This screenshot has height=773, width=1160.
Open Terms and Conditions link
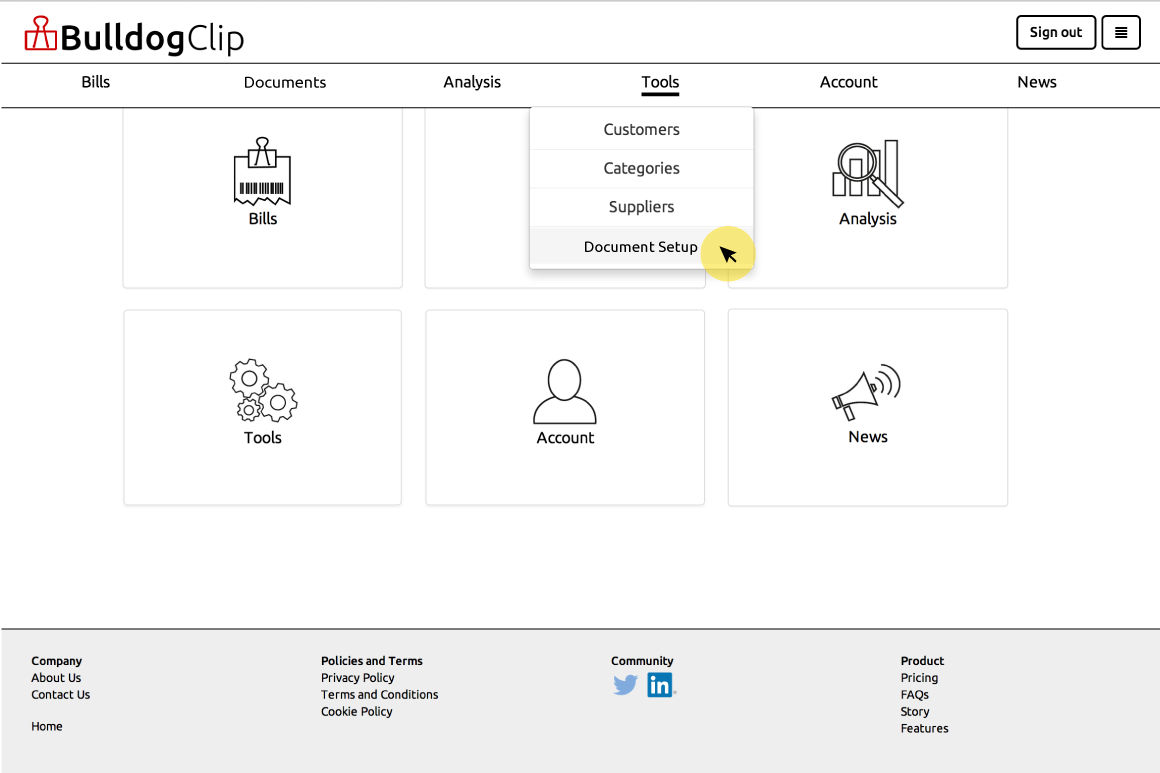[380, 695]
